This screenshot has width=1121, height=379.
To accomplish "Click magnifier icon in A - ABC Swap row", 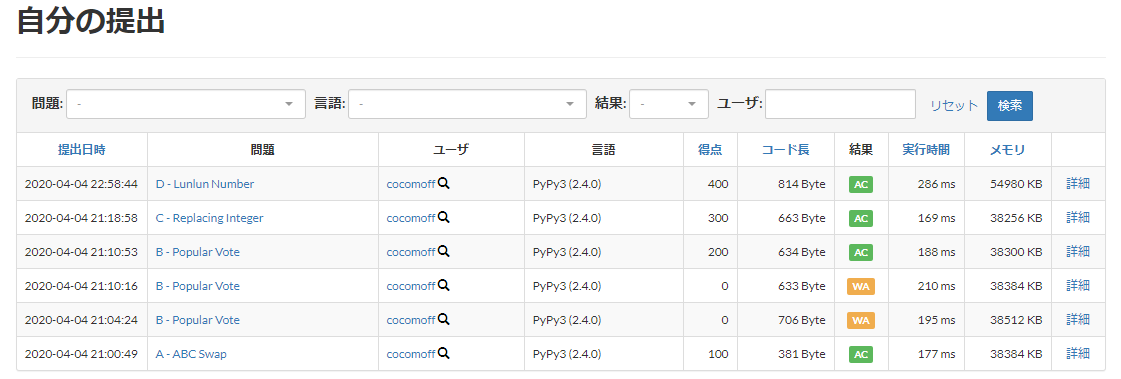I will pyautogui.click(x=443, y=353).
